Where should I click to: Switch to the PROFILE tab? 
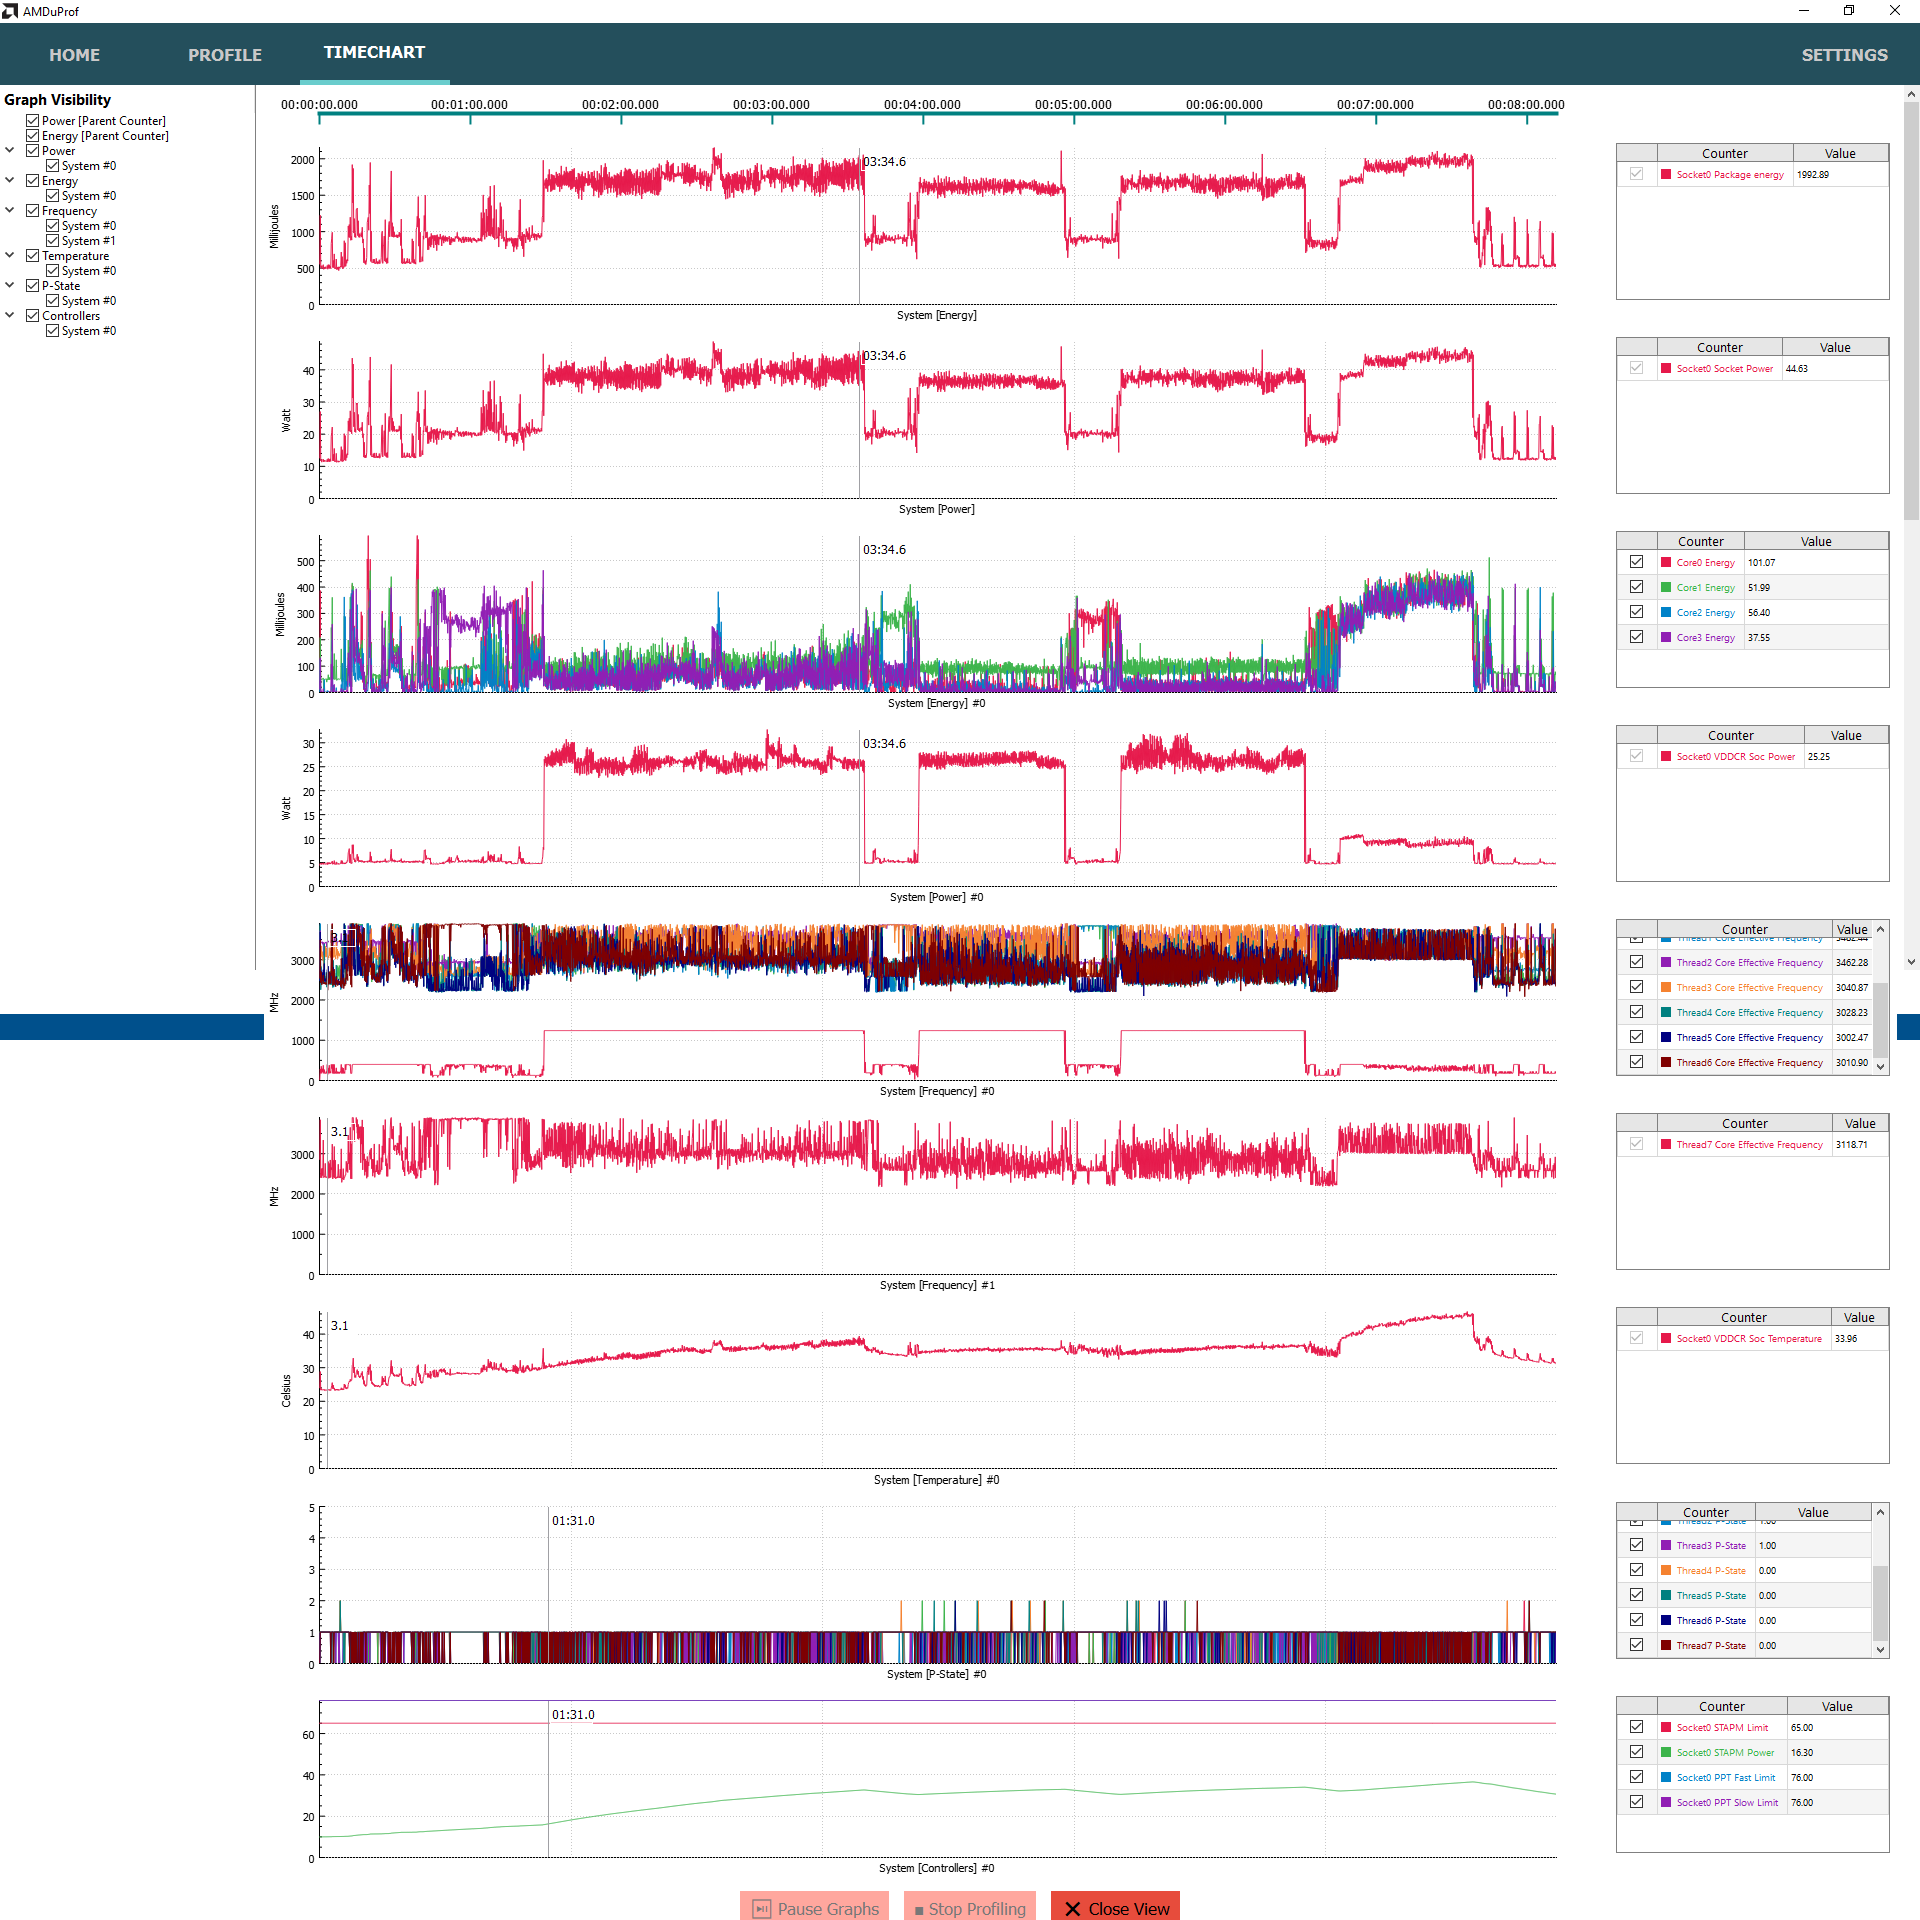click(225, 55)
